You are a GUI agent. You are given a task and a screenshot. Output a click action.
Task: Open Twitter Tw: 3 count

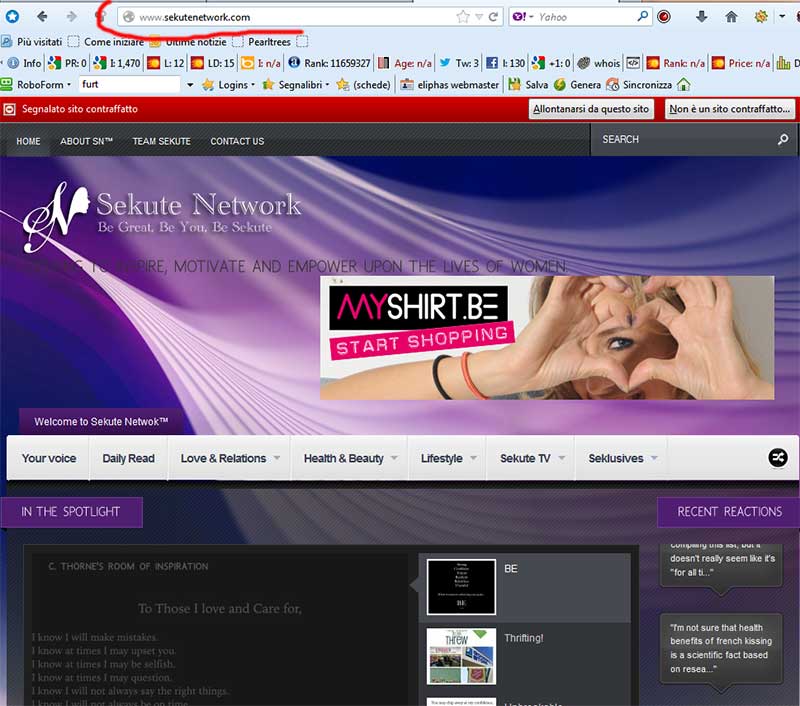[459, 63]
